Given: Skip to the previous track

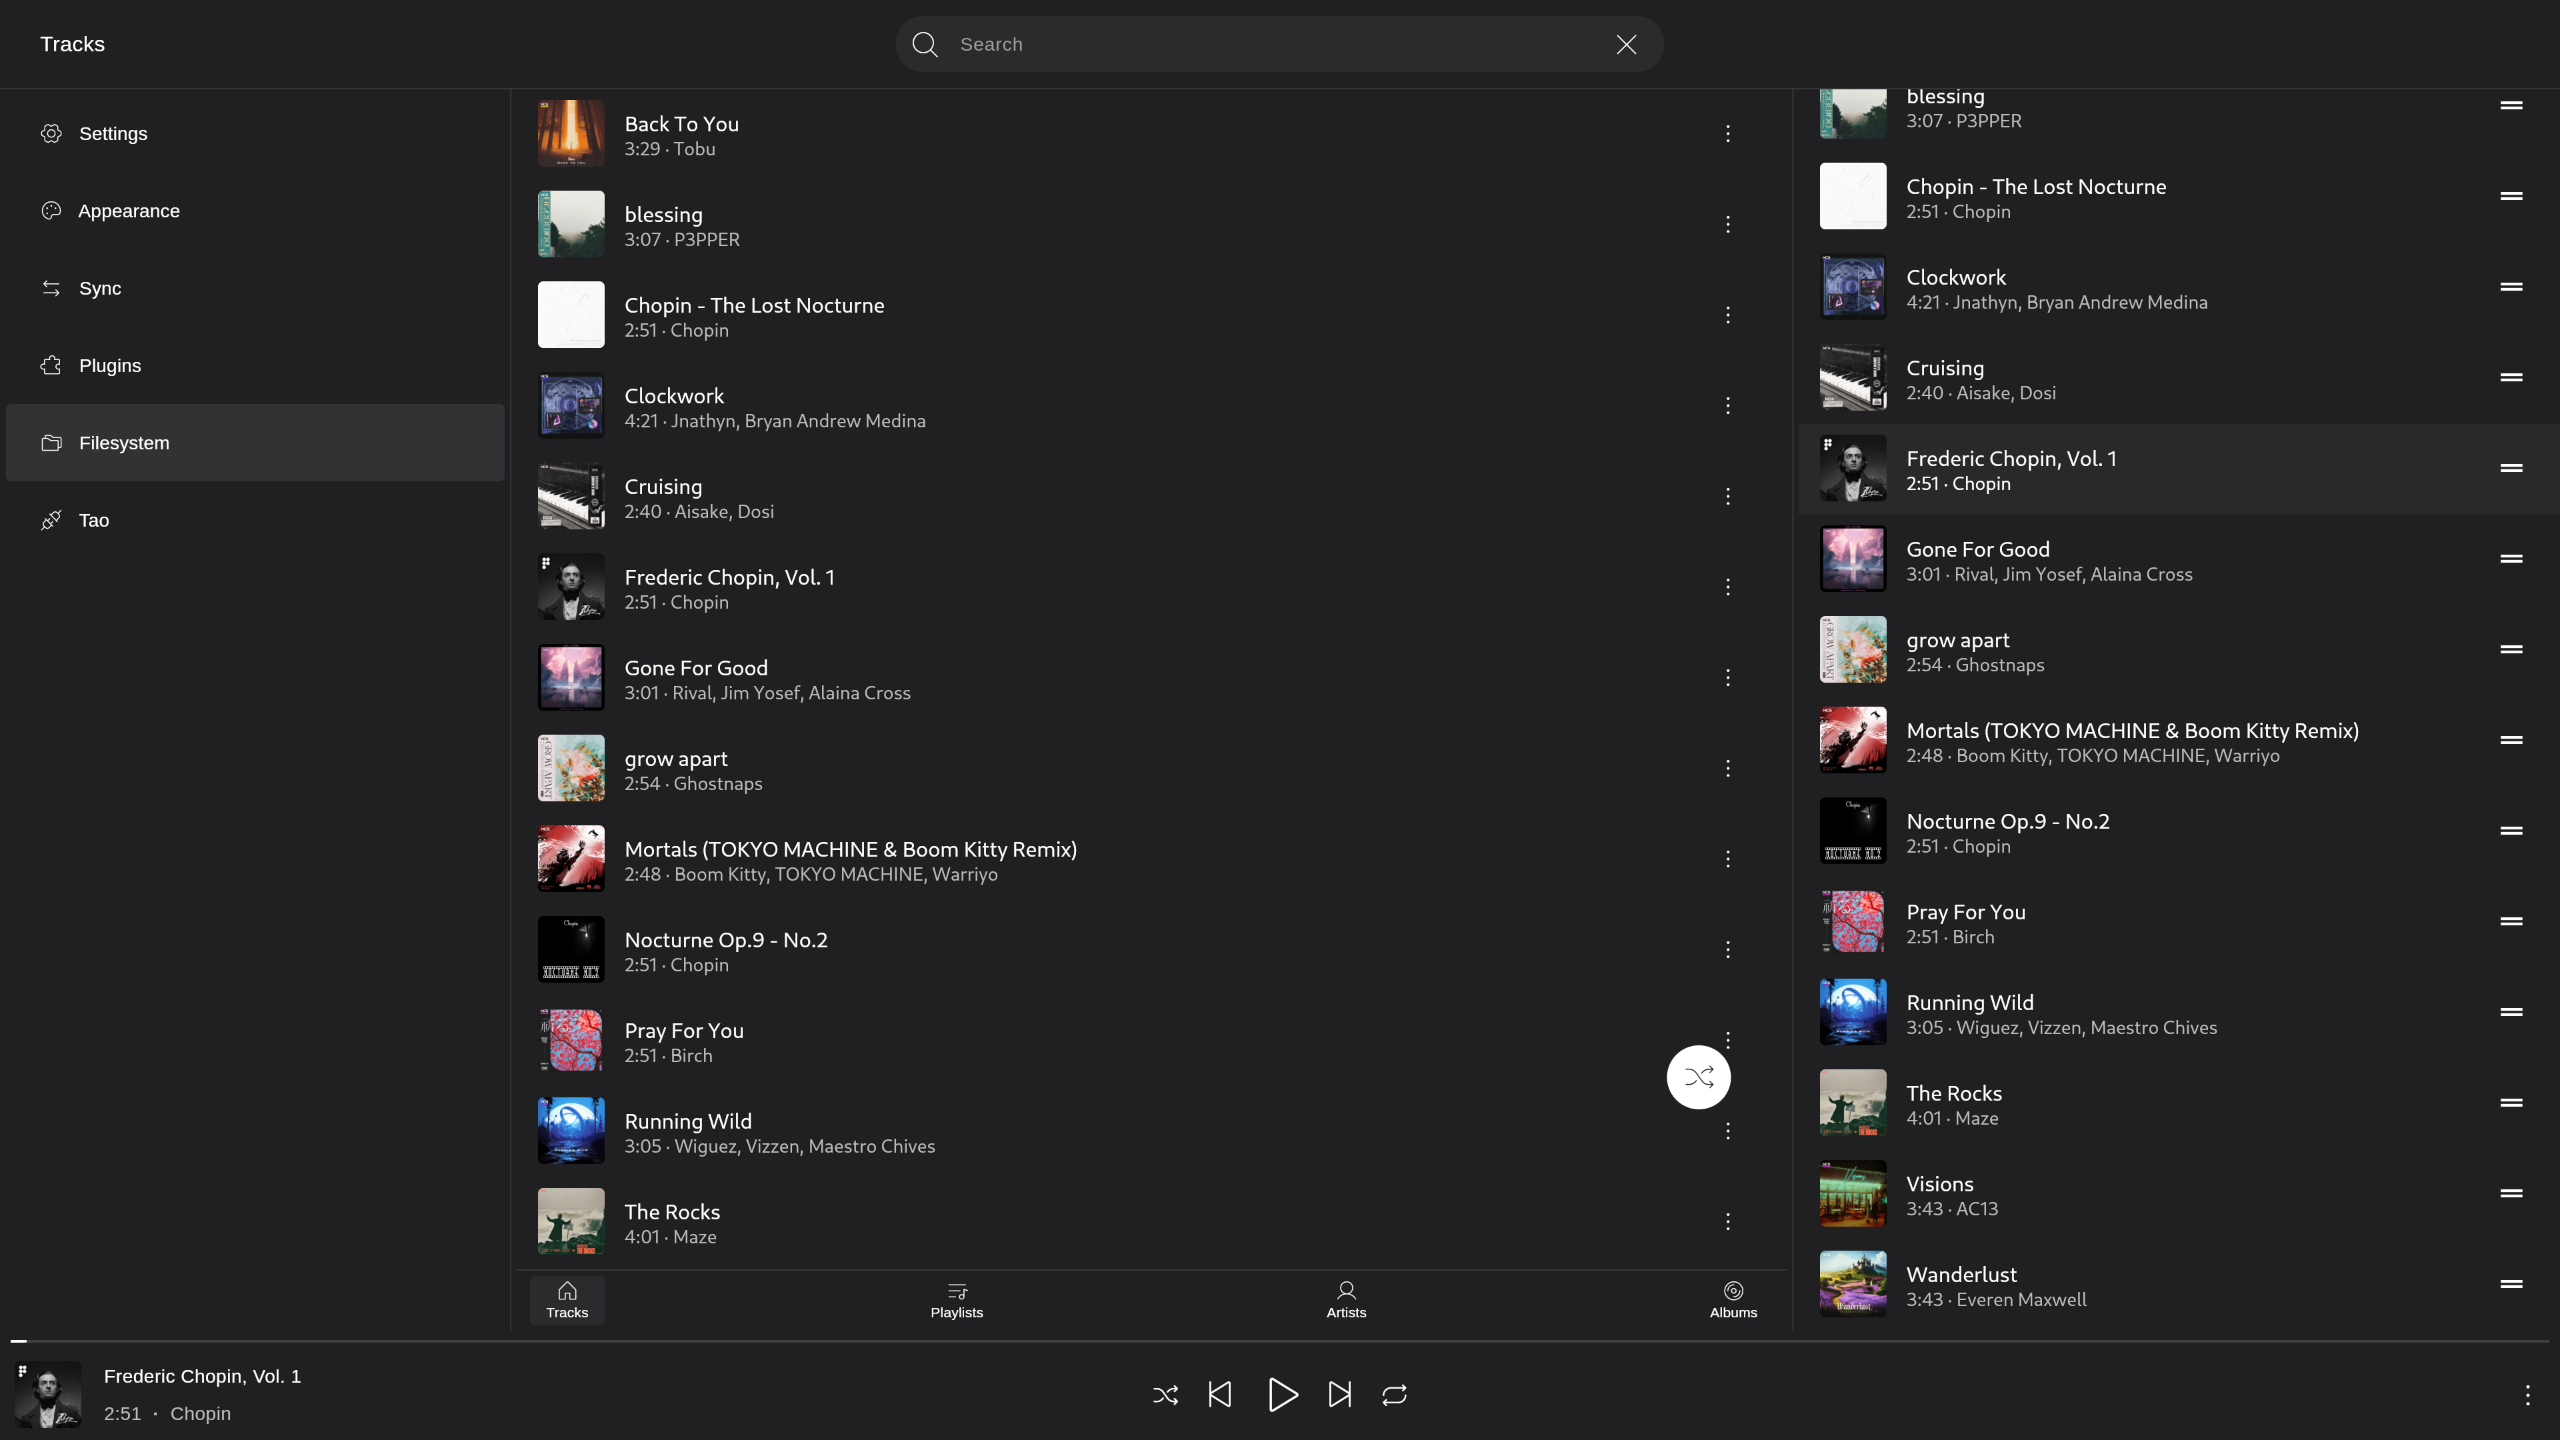Looking at the screenshot, I should point(1220,1395).
